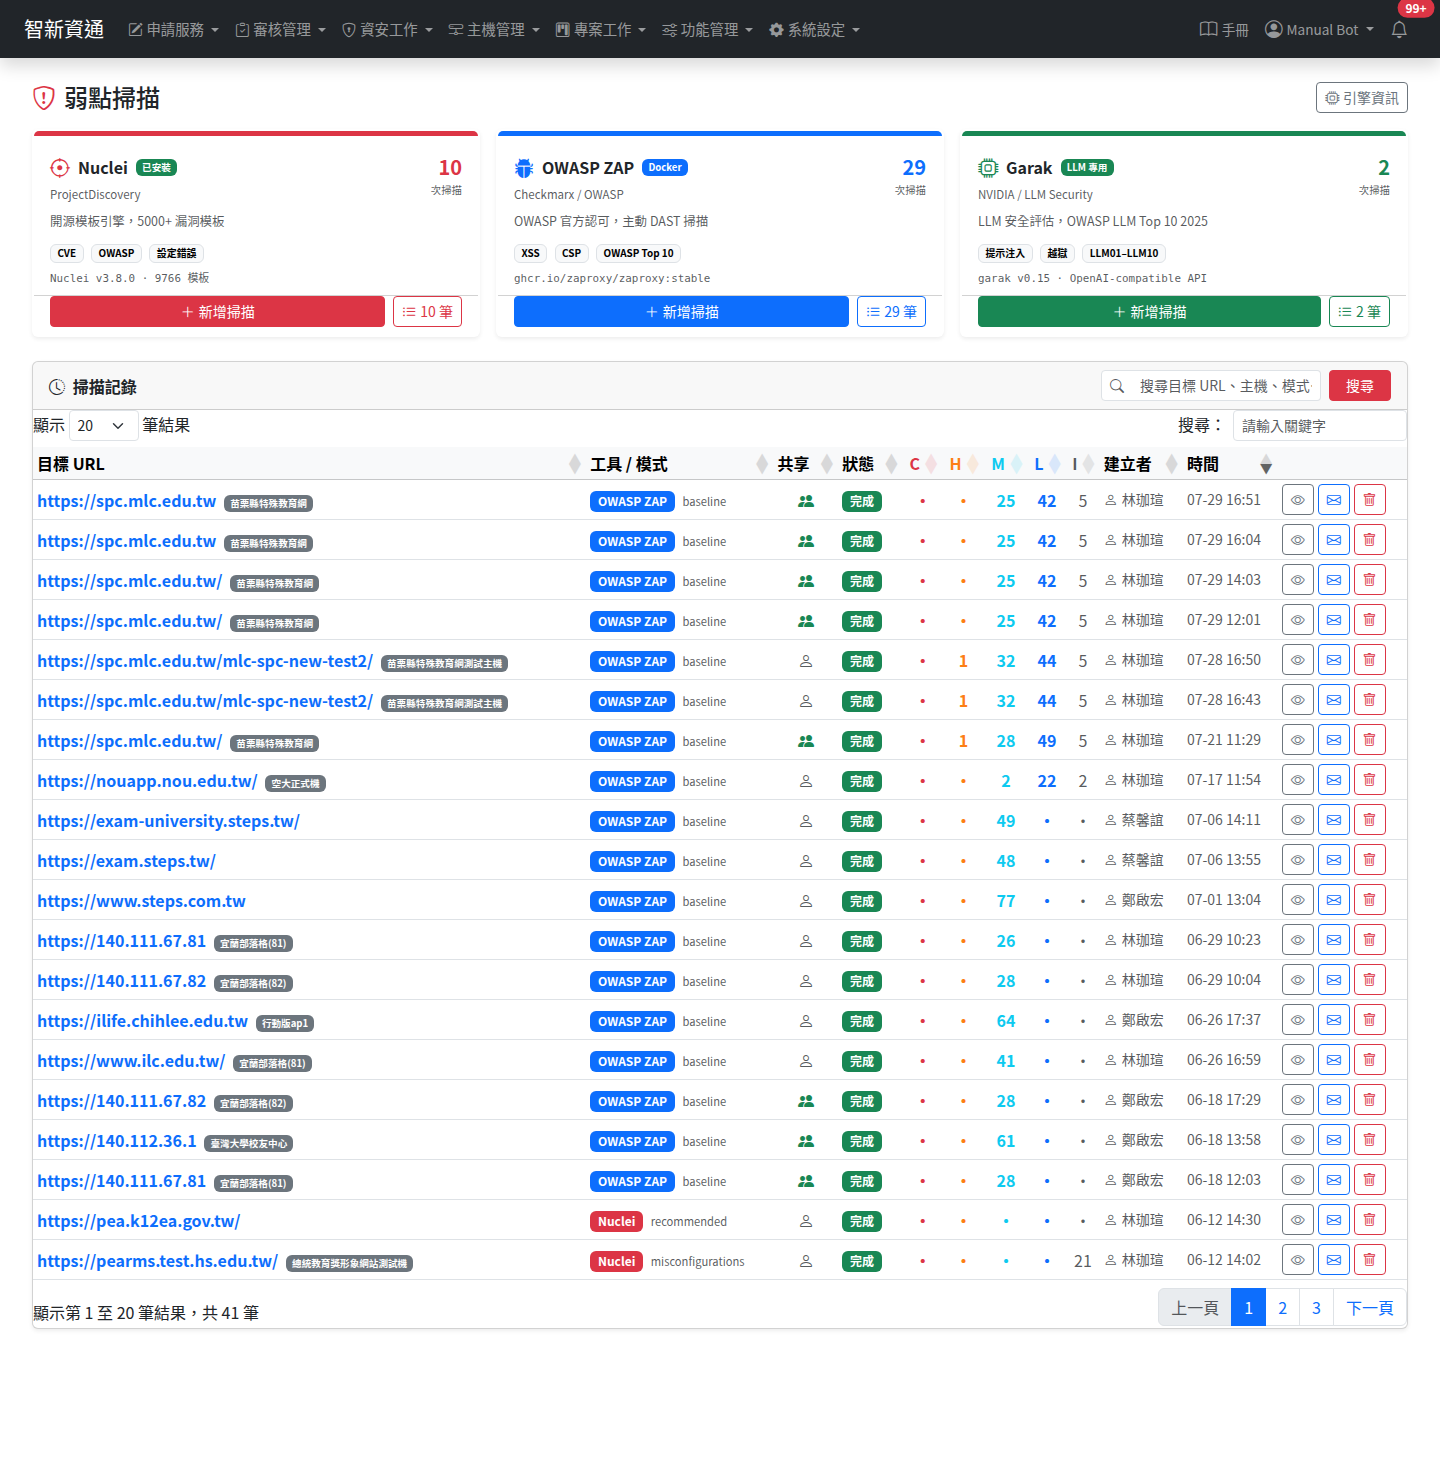View the ilife.chihlee.edu.tw scan details
1440x1461 pixels.
click(1297, 1020)
